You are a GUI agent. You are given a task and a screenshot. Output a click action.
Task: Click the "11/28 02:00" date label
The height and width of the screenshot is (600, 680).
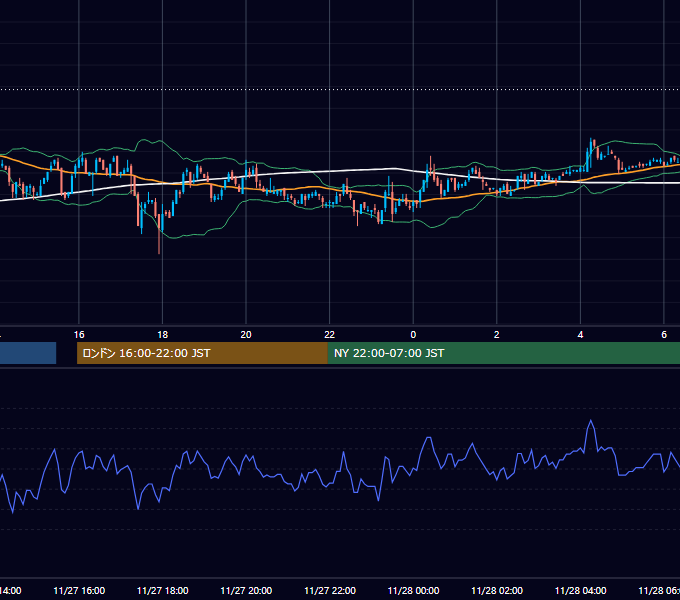[x=497, y=590]
